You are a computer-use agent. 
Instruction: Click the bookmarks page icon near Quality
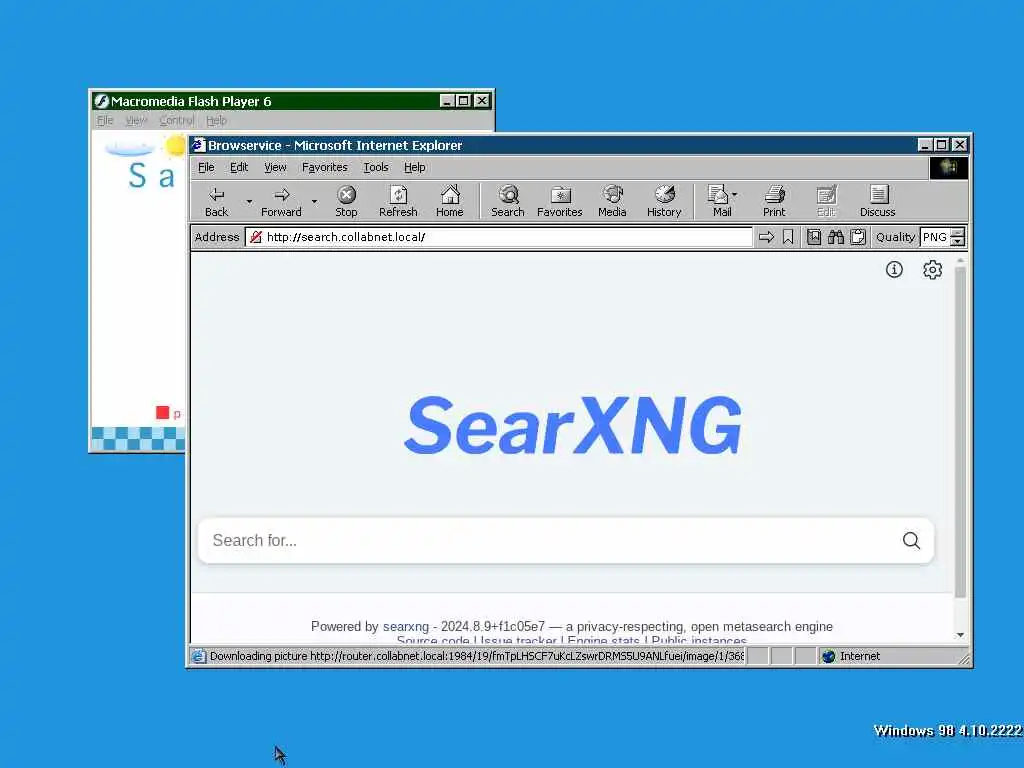coord(814,237)
